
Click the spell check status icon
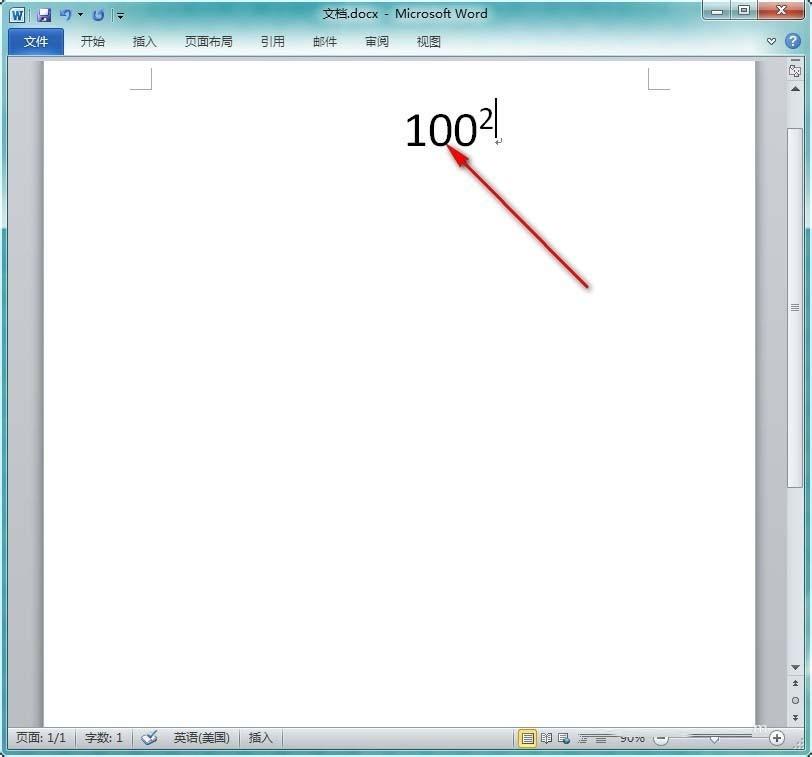coord(149,738)
